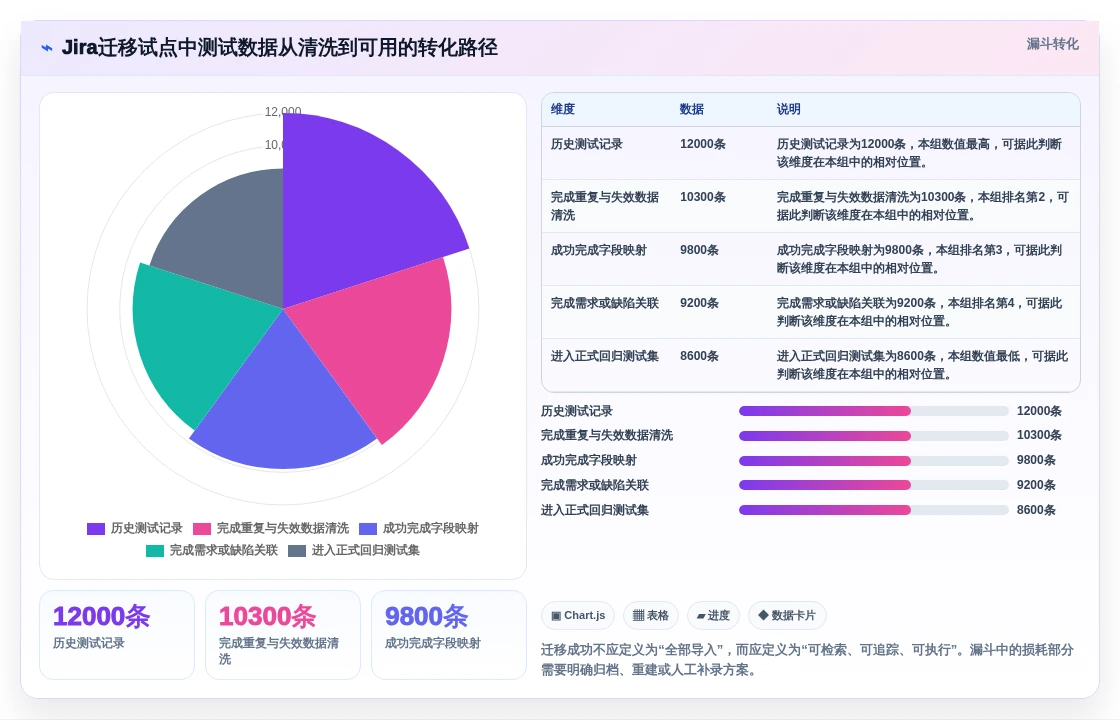Click the icon inside the Chart.js chip
Image resolution: width=1120 pixels, height=720 pixels.
pos(556,616)
